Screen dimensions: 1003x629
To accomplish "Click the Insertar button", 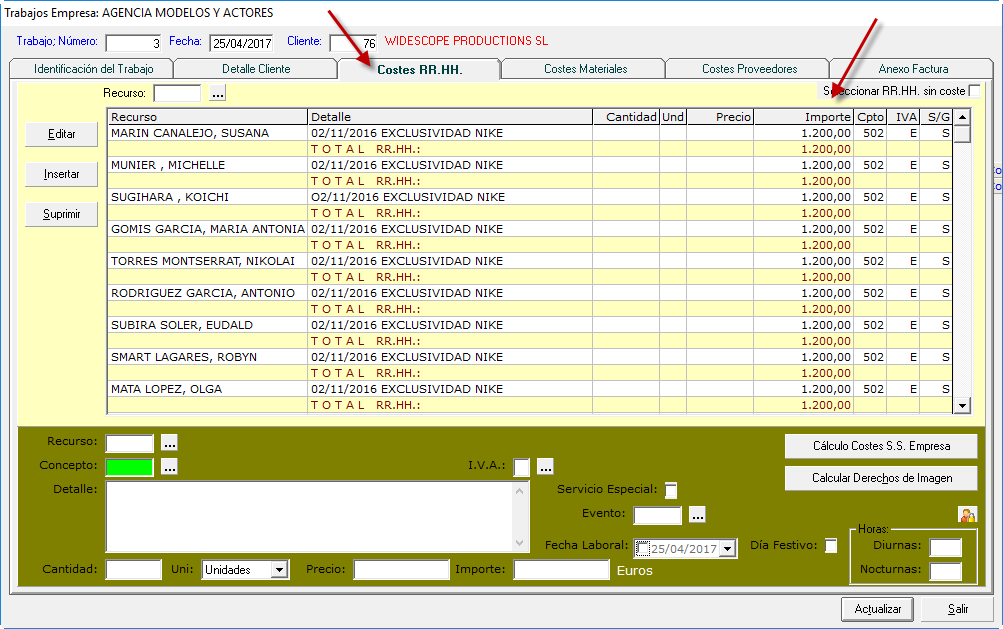I will coord(61,174).
